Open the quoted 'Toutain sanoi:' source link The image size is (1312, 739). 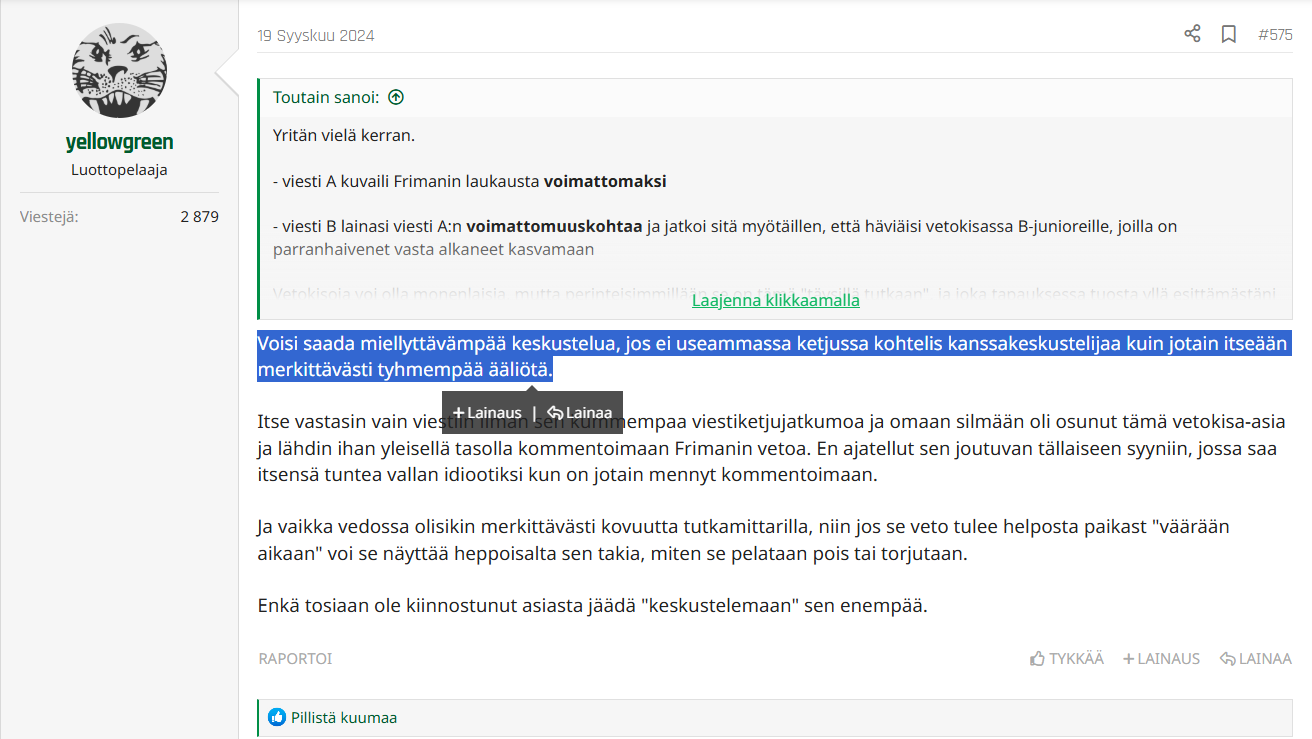tap(325, 97)
